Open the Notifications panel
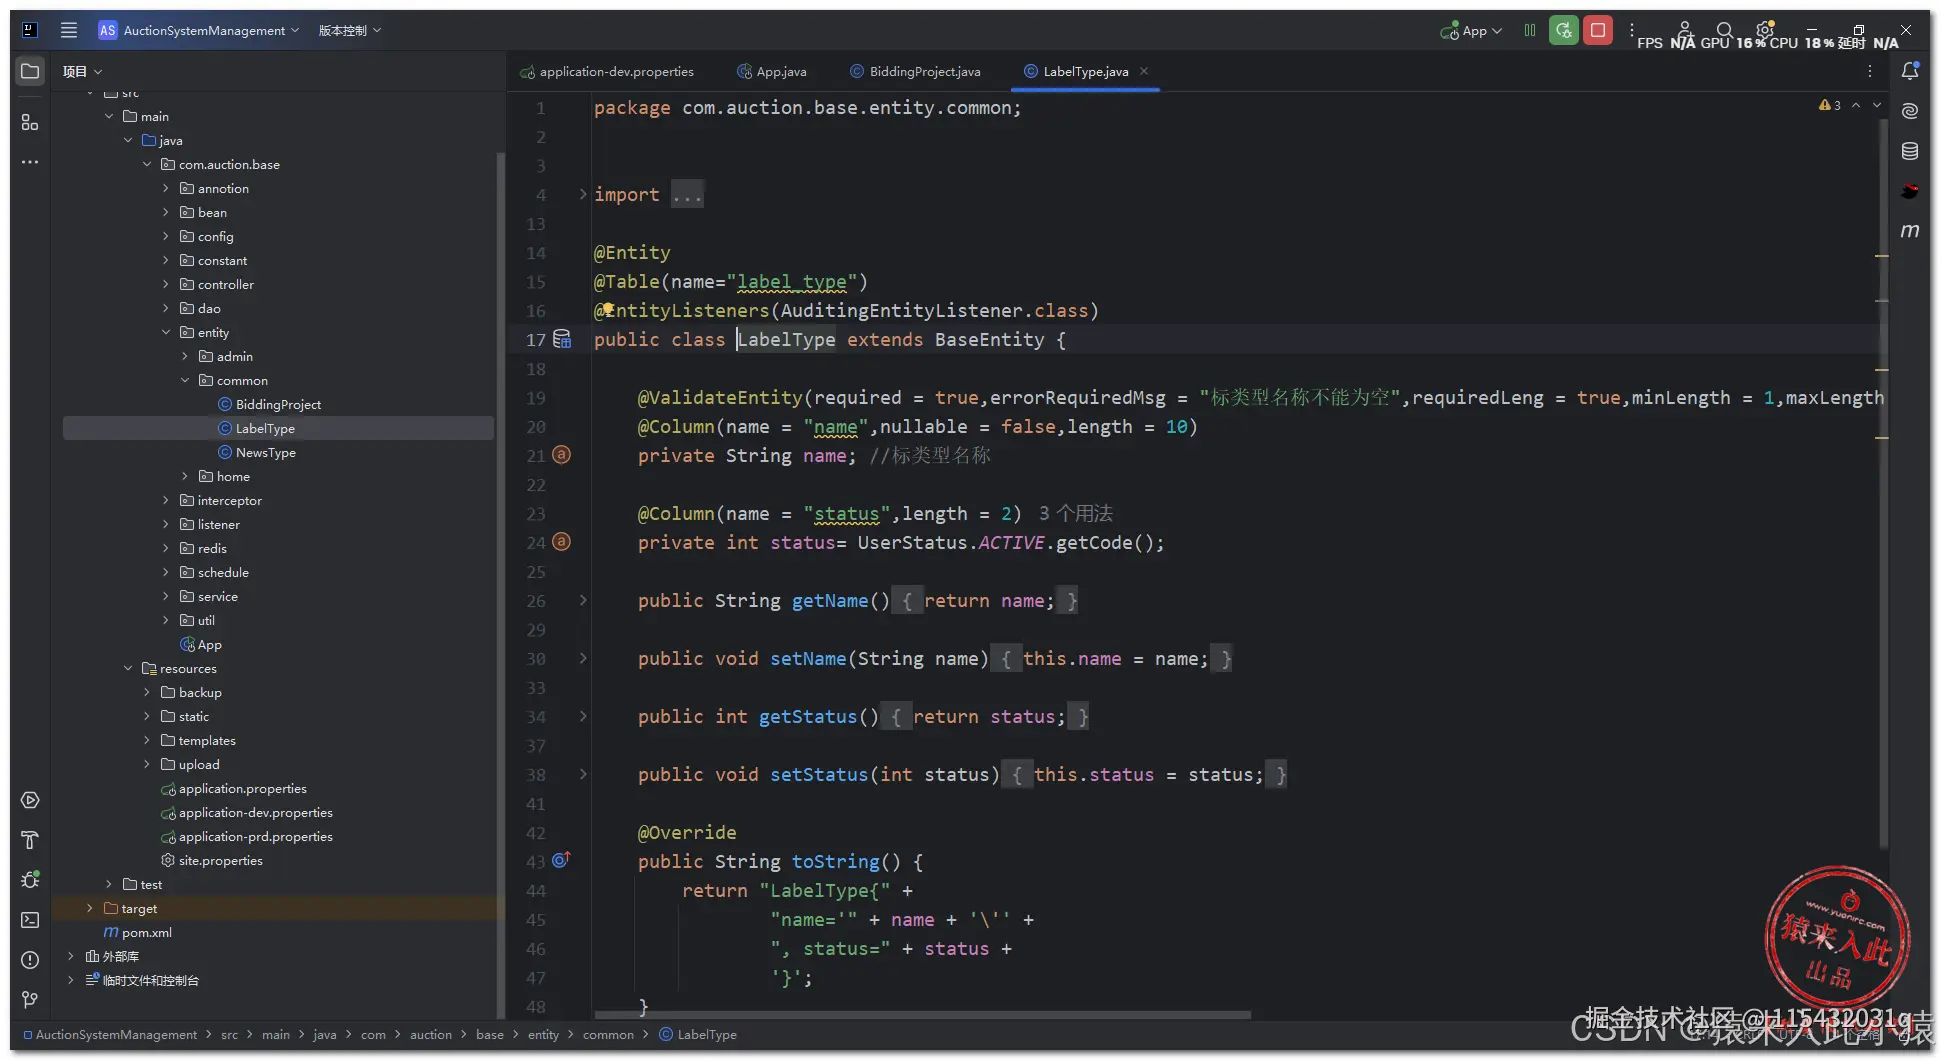1941x1061 pixels. point(1910,71)
